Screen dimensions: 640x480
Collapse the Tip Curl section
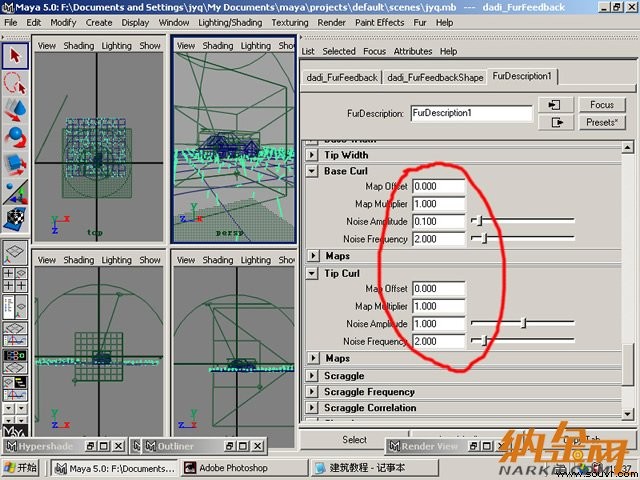[312, 273]
